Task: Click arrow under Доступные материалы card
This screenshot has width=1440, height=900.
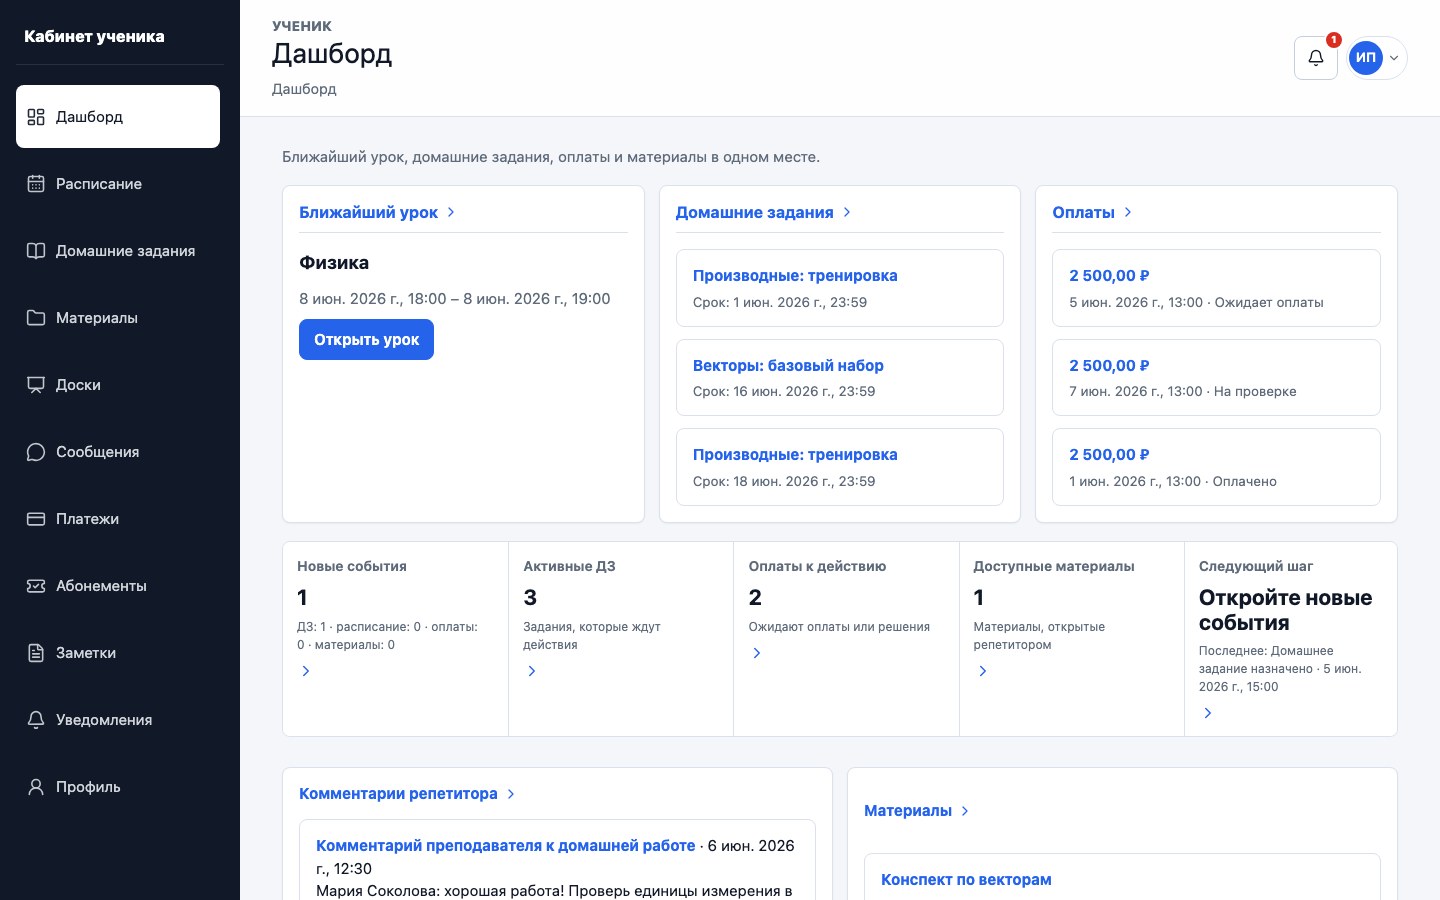Action: pyautogui.click(x=983, y=671)
